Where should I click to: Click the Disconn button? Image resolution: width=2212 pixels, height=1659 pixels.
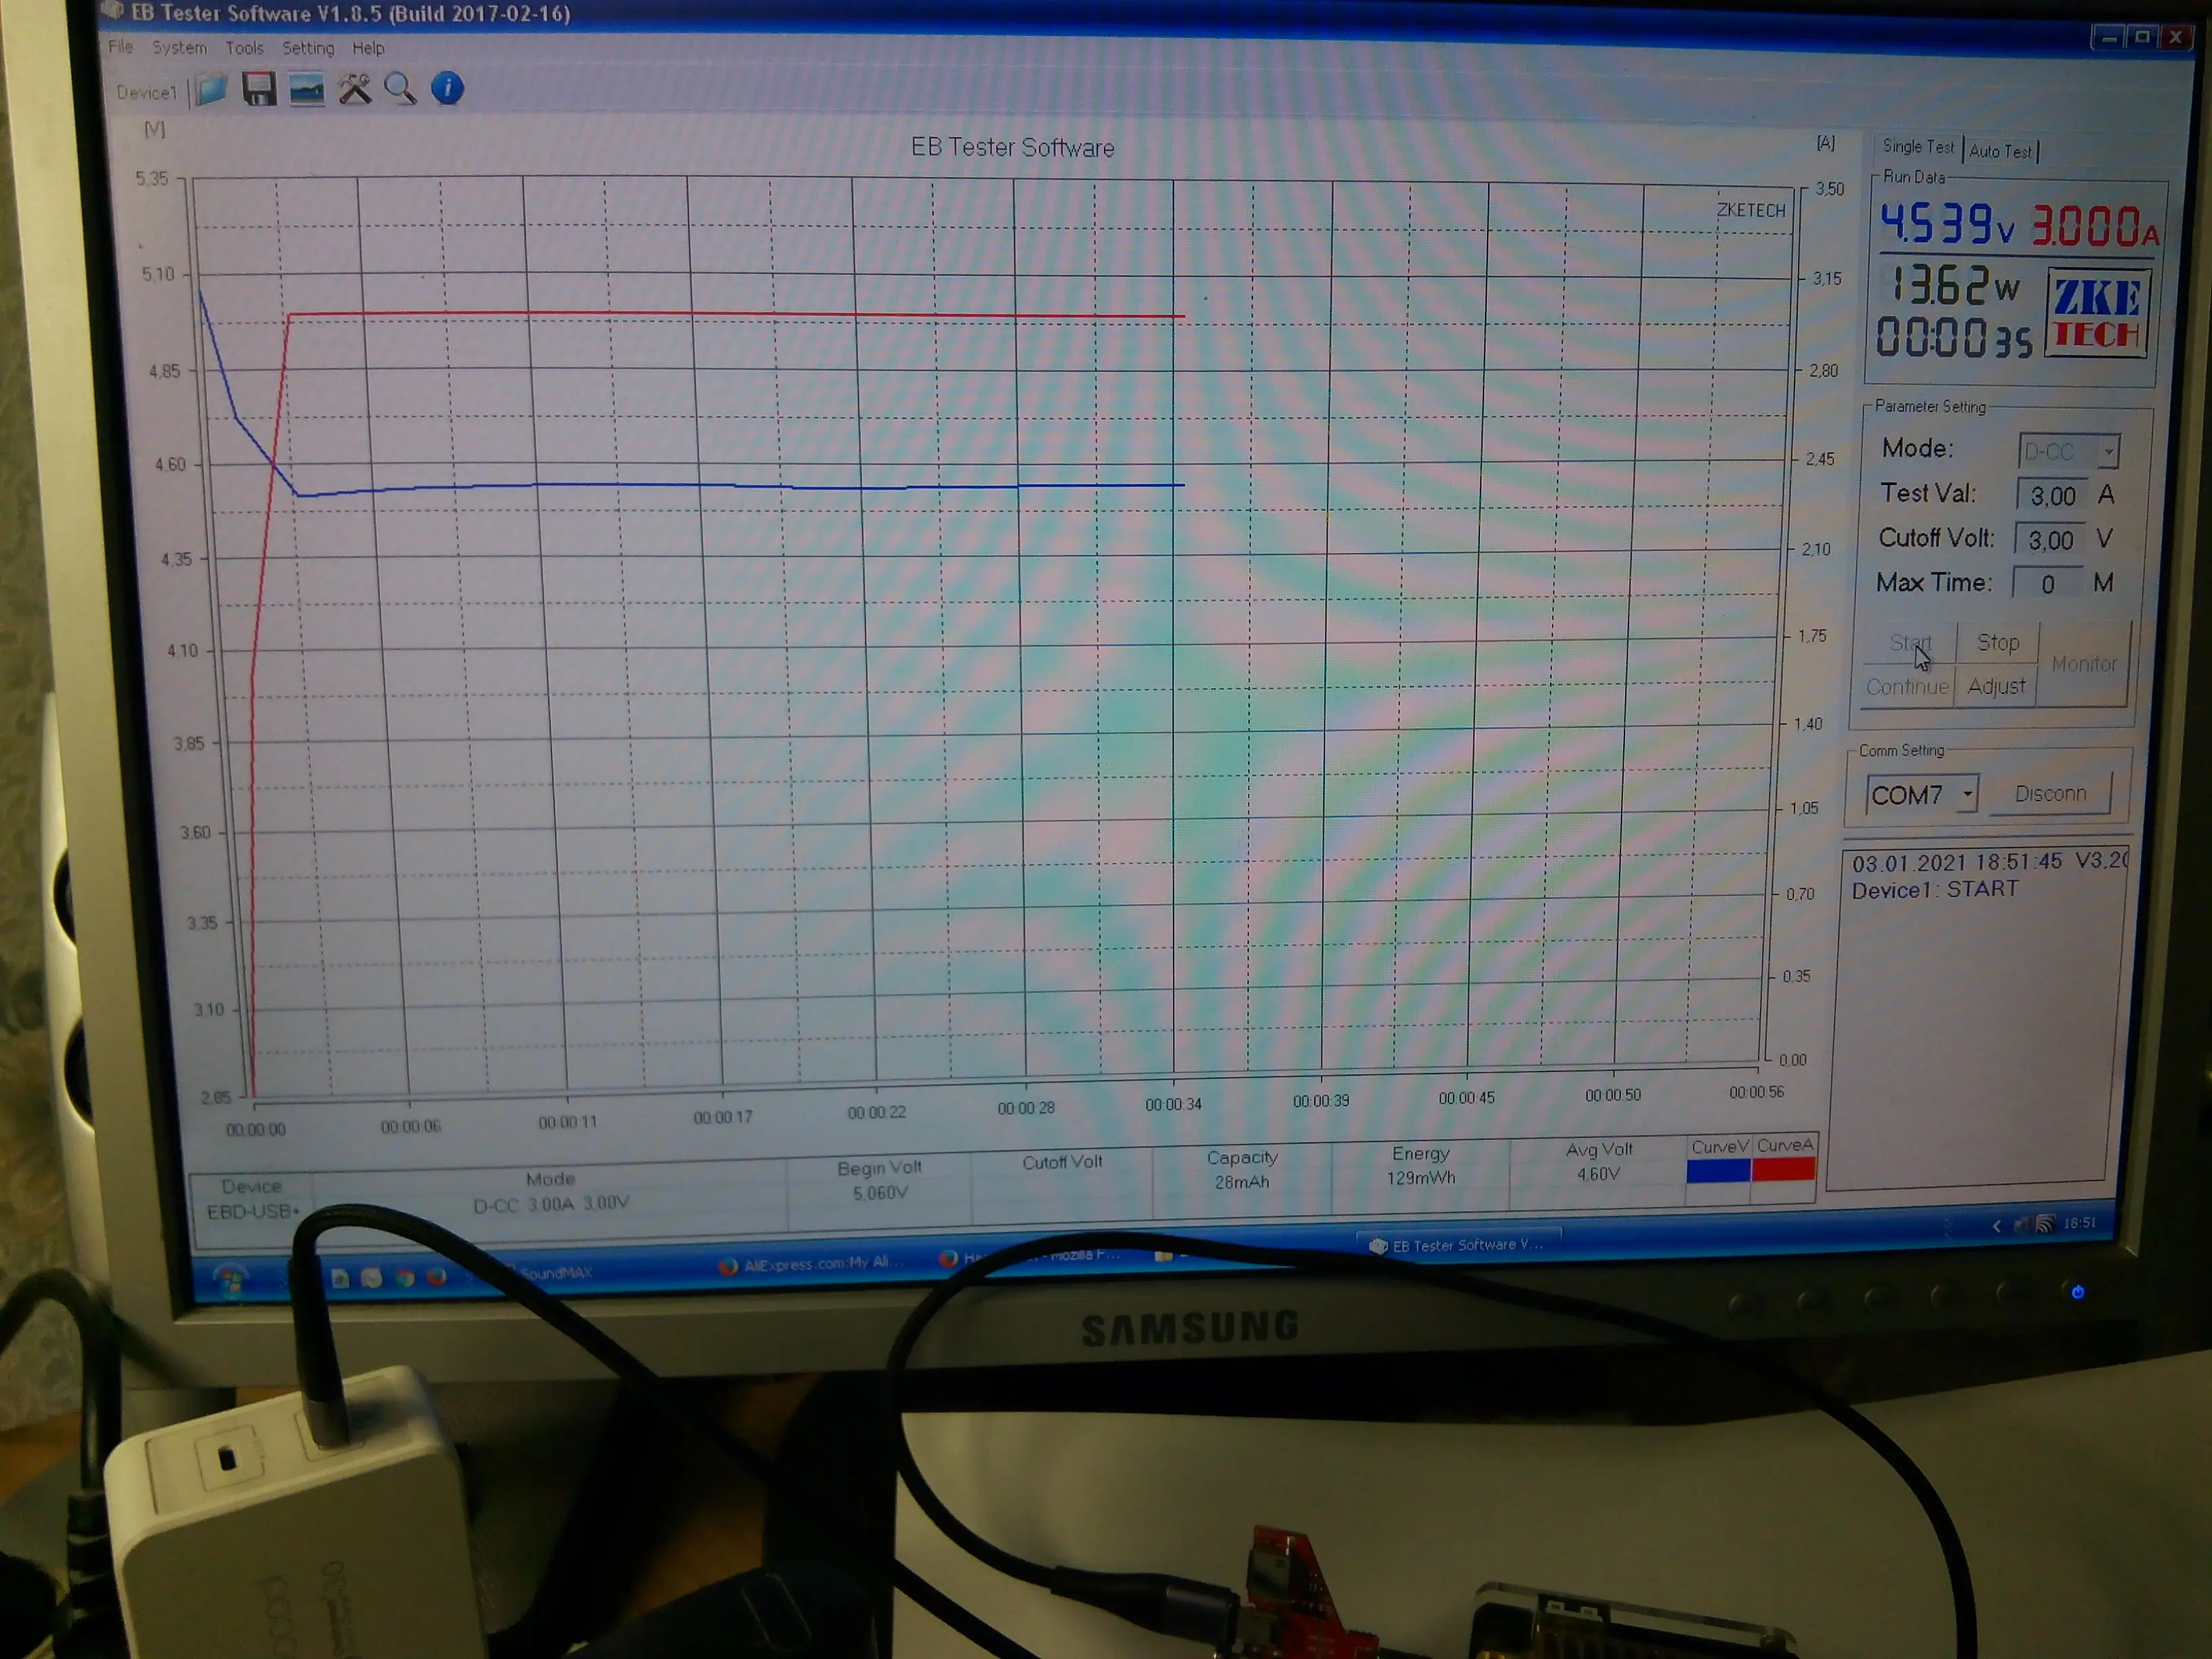(2050, 794)
